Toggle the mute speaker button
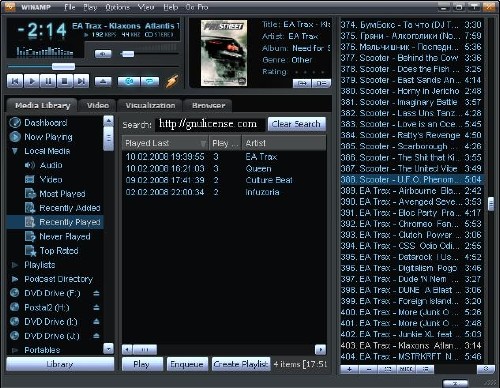The height and width of the screenshot is (388, 500). point(103,54)
